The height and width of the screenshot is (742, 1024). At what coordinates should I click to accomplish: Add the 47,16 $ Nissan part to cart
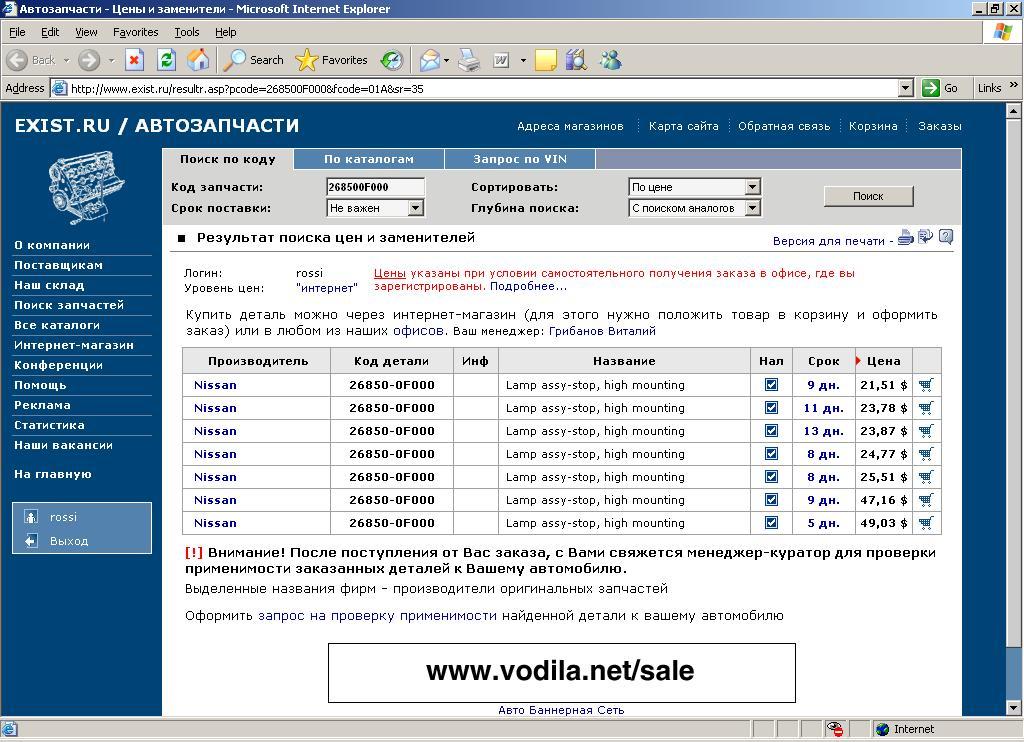click(926, 500)
